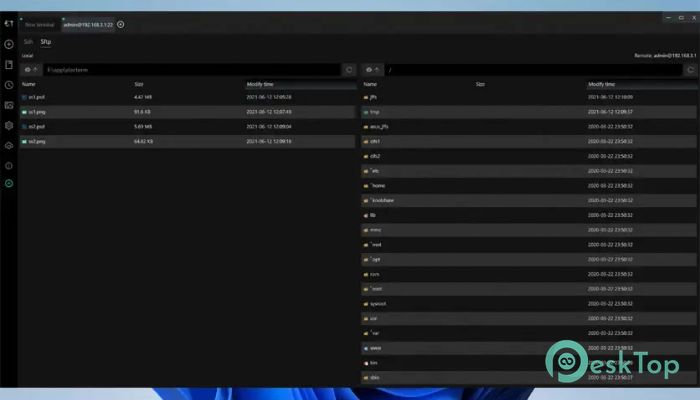This screenshot has height=400, width=700.
Task: Click size cell 5.69 MB in Local pane
Action: (x=143, y=126)
